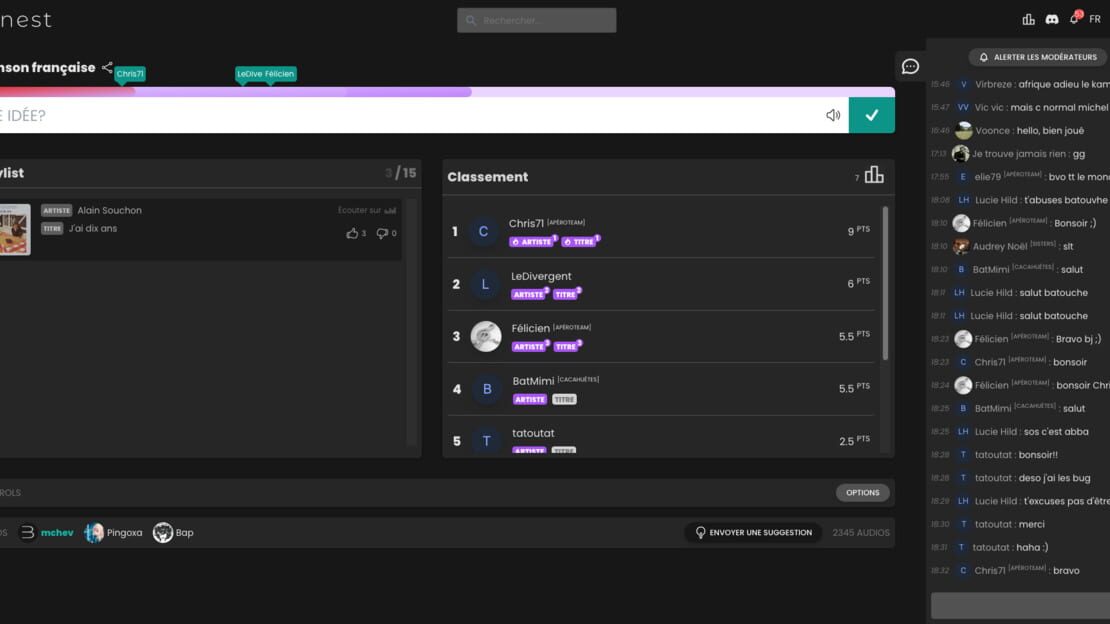The height and width of the screenshot is (624, 1110).
Task: Mute the sound via speaker icon
Action: (x=832, y=115)
